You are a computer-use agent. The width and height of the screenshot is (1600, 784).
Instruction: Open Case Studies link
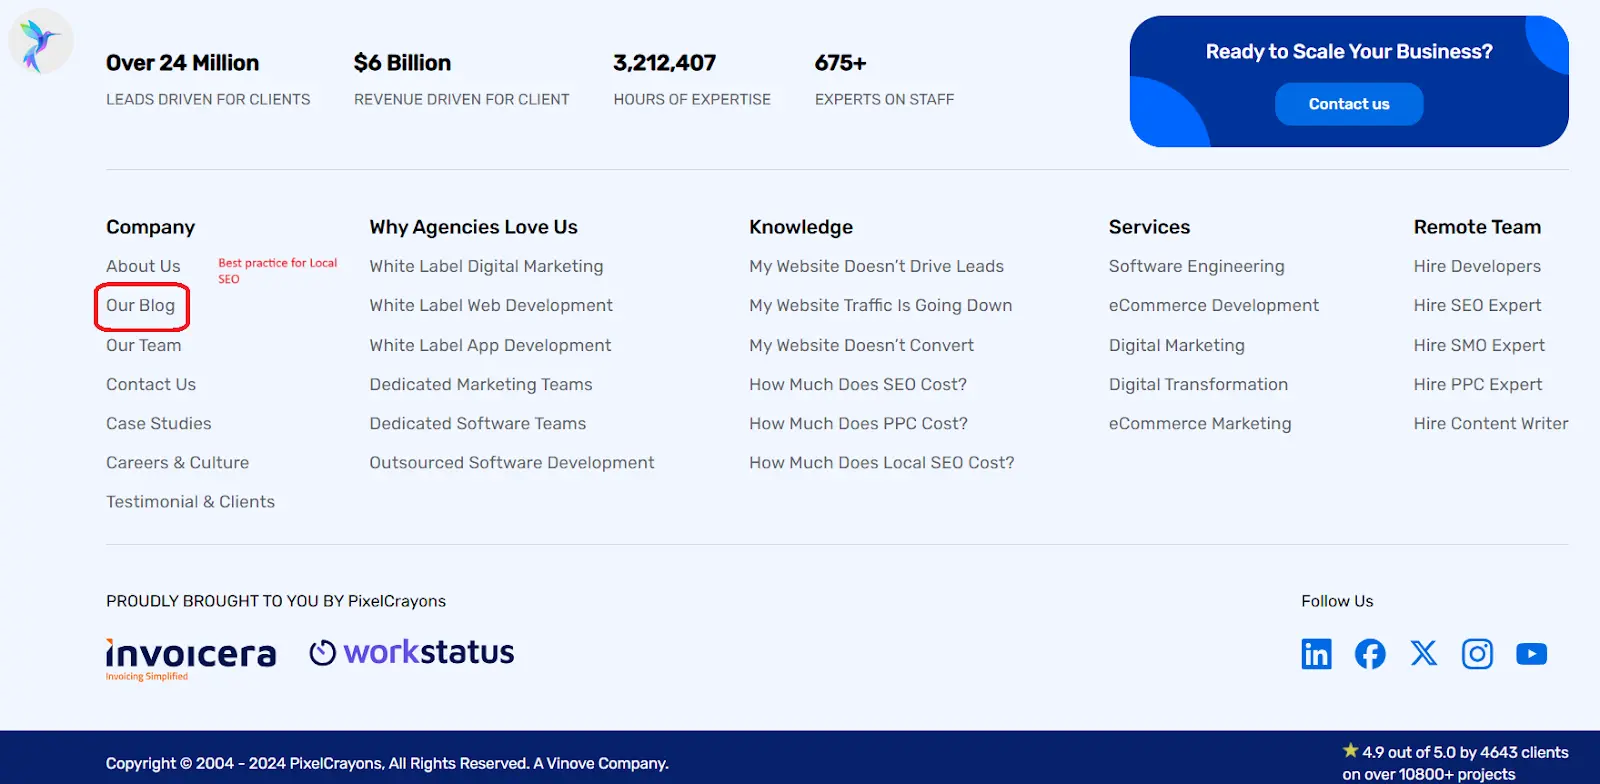tap(159, 424)
